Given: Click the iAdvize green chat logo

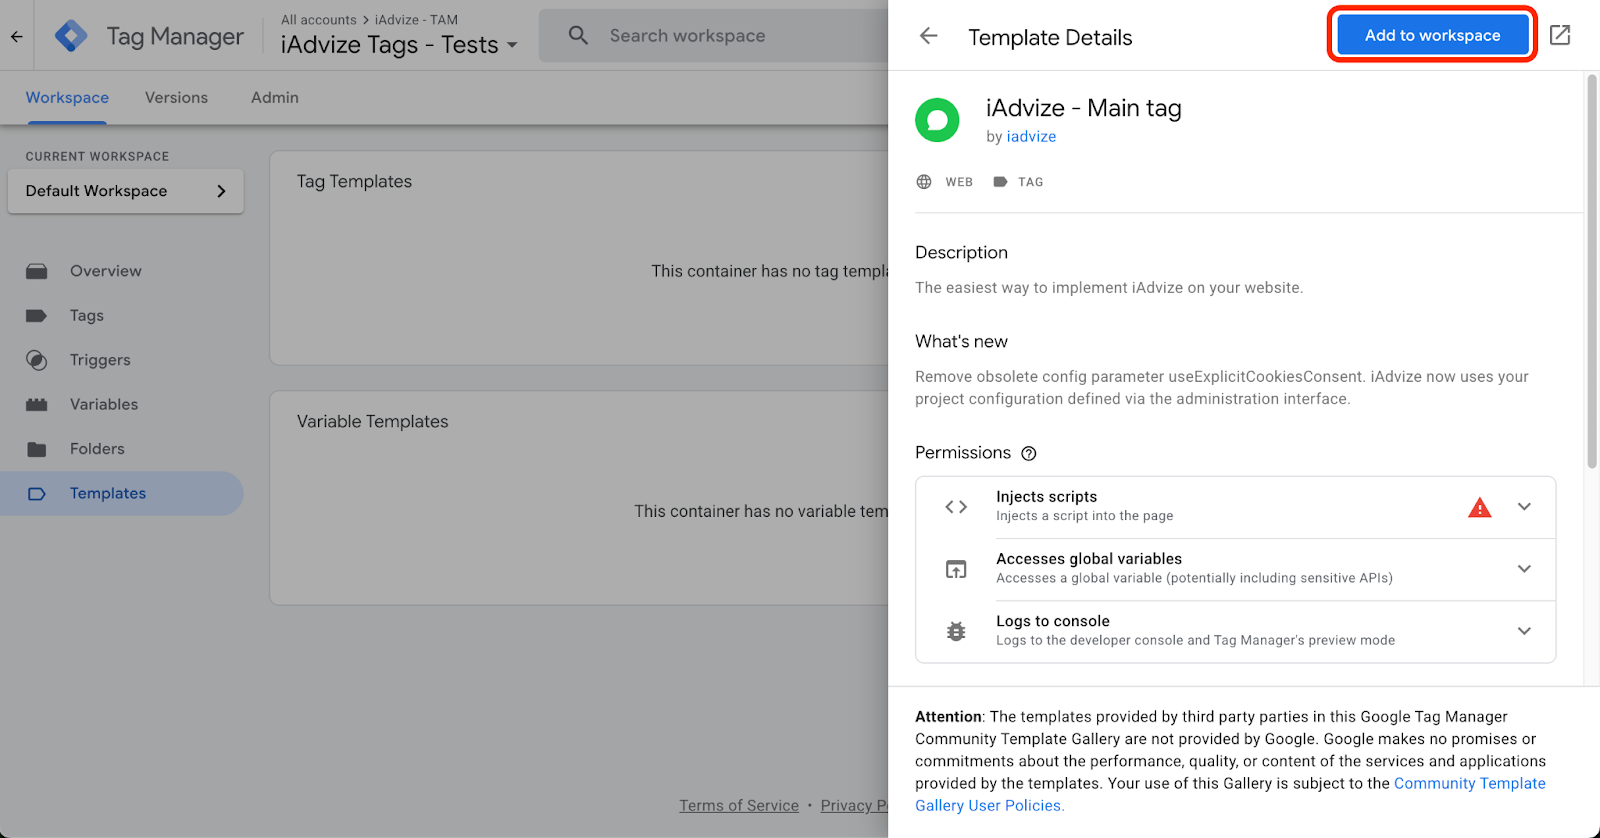Looking at the screenshot, I should (937, 121).
